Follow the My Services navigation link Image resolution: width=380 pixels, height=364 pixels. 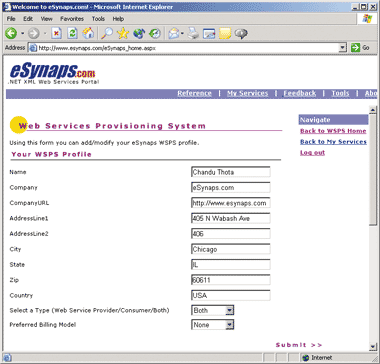247,94
